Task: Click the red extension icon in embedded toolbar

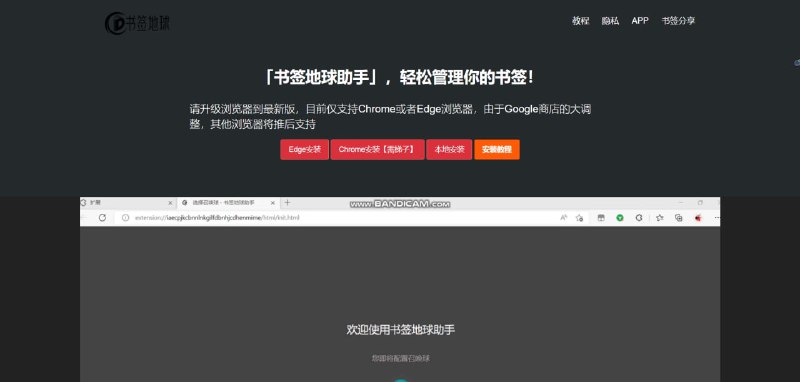Action: click(698, 218)
